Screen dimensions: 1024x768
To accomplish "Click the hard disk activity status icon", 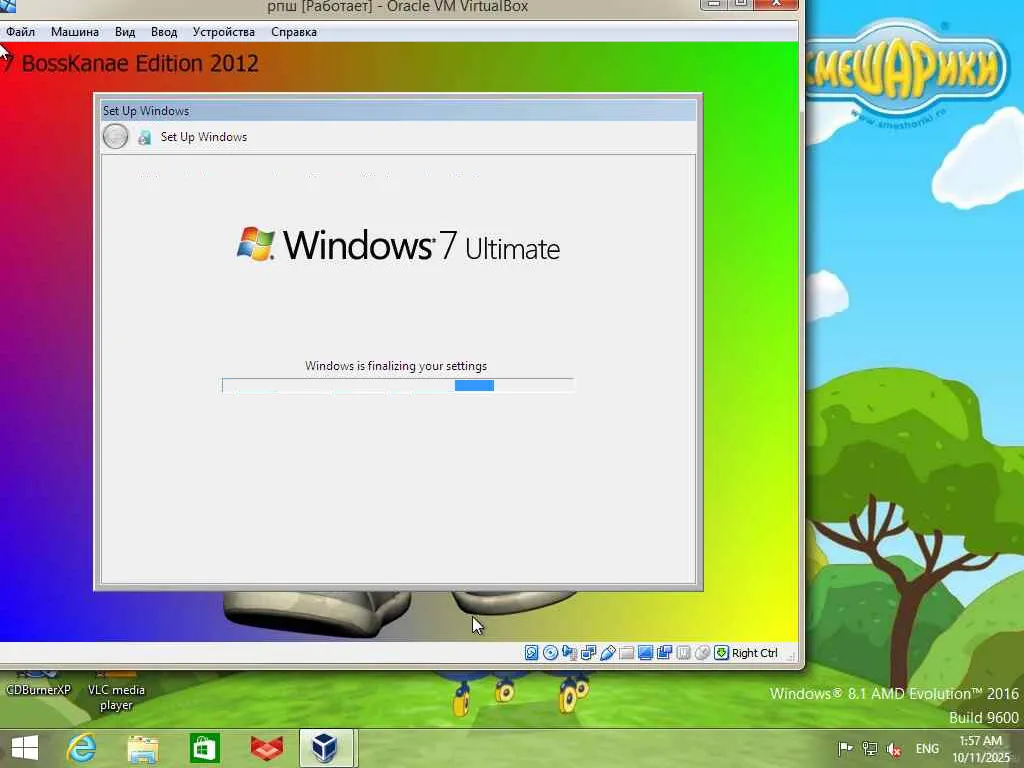I will point(532,652).
